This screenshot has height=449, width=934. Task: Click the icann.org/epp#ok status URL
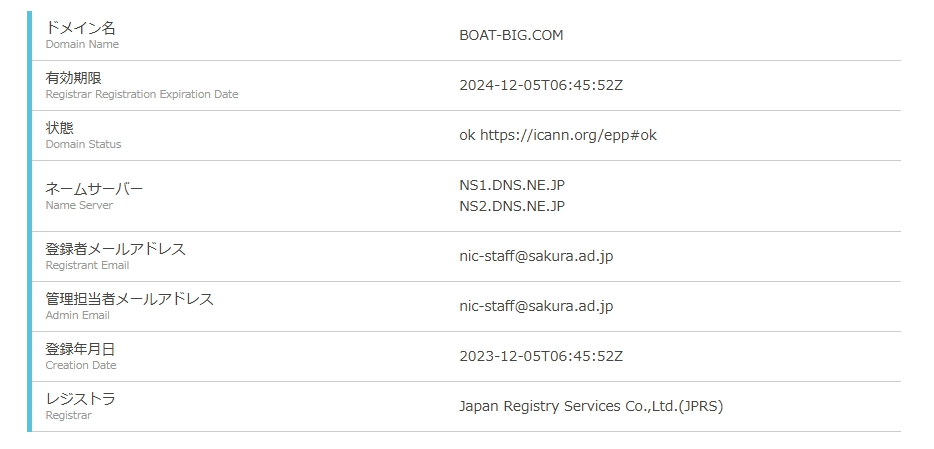click(568, 135)
